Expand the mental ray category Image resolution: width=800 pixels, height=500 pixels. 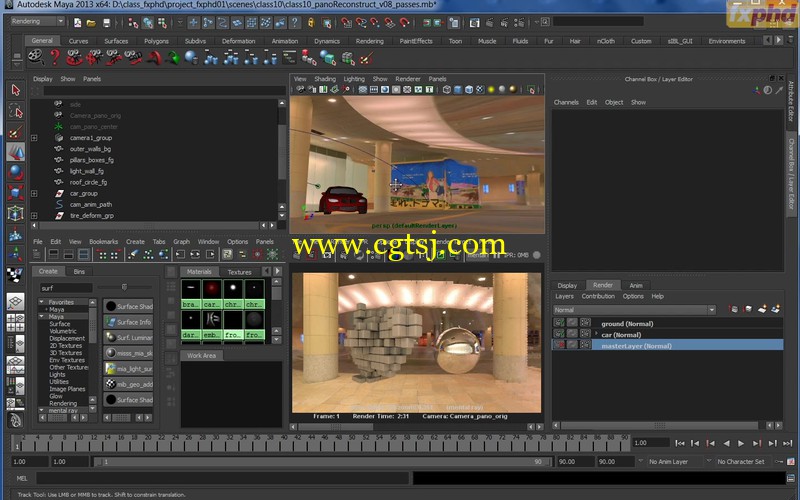[41, 410]
